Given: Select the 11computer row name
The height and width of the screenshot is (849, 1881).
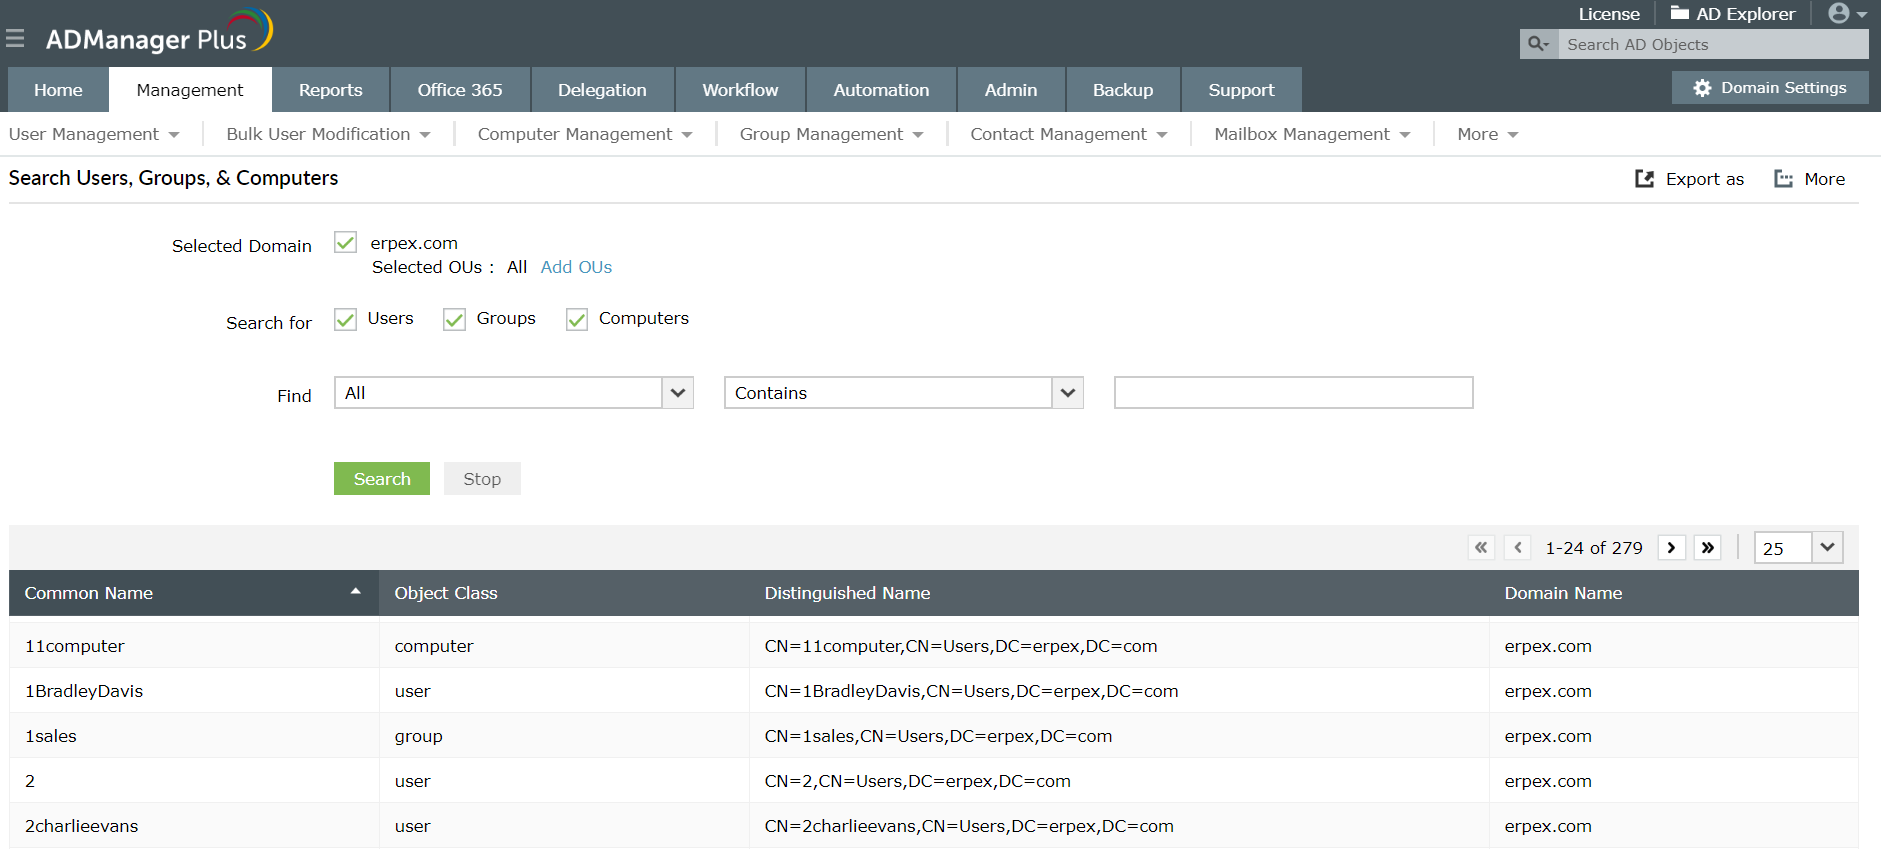Looking at the screenshot, I should coord(75,646).
